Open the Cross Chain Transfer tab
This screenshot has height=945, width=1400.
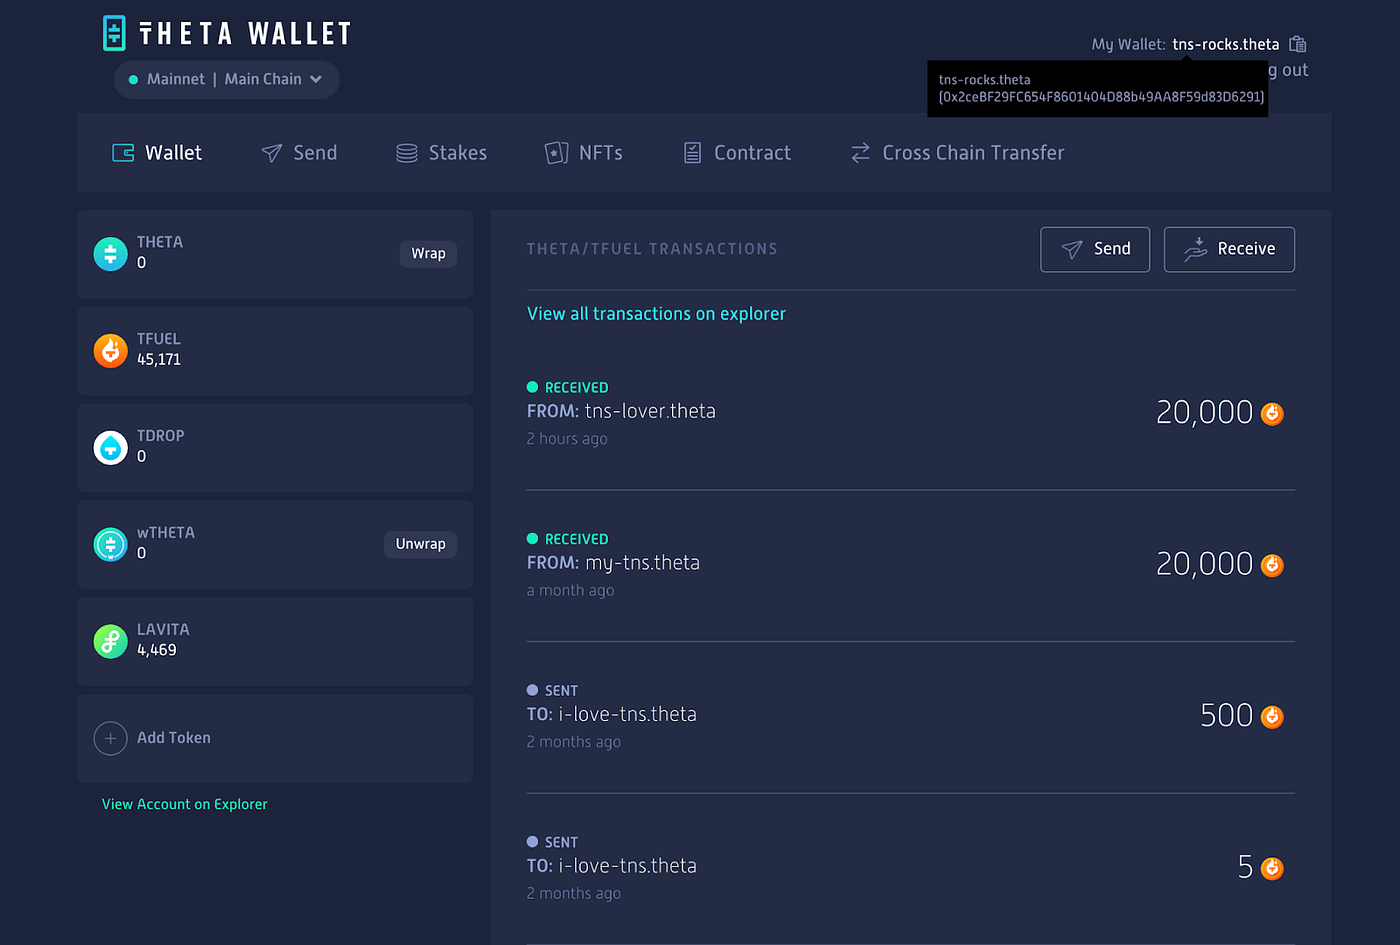957,153
